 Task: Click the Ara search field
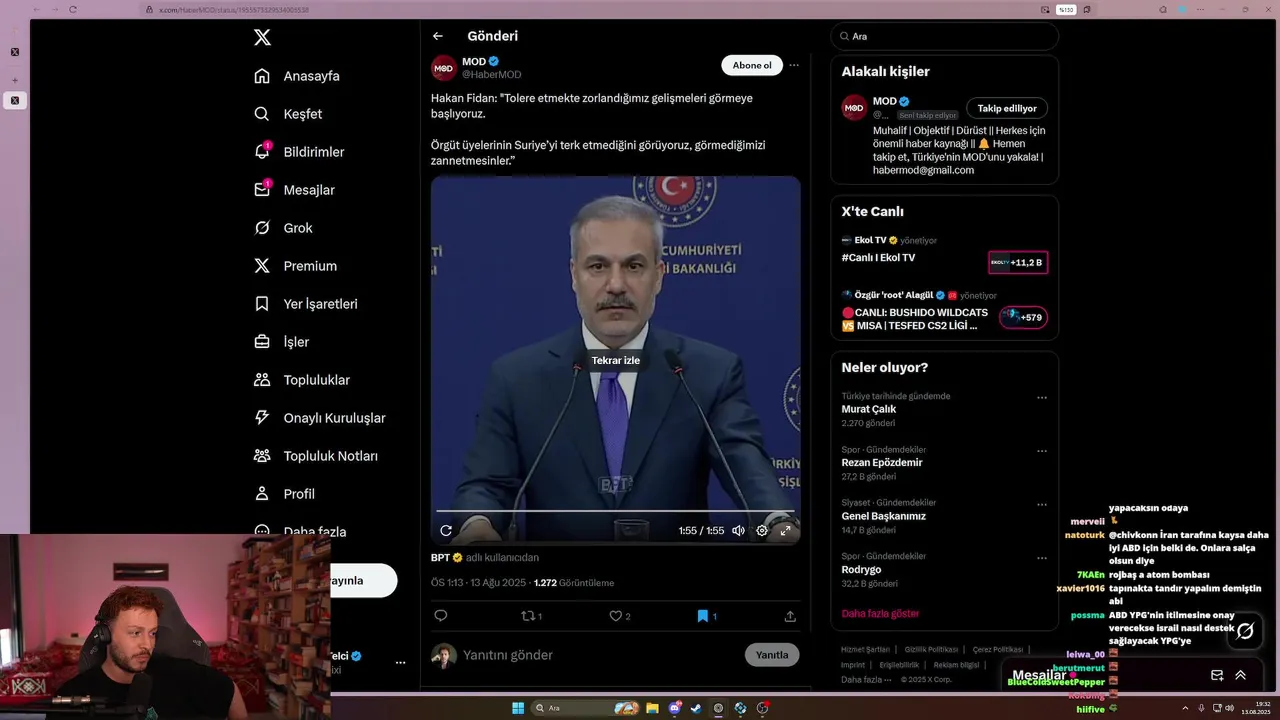[944, 36]
